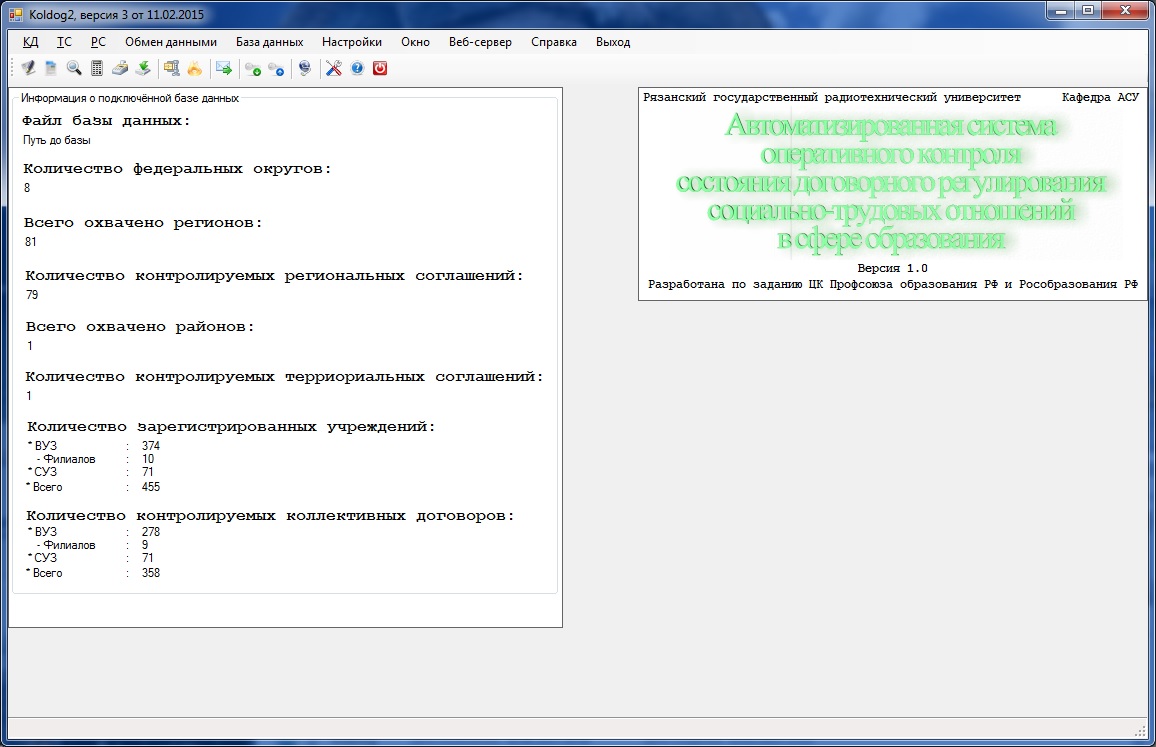
Task: Open the calculator toolbar icon
Action: pyautogui.click(x=97, y=69)
